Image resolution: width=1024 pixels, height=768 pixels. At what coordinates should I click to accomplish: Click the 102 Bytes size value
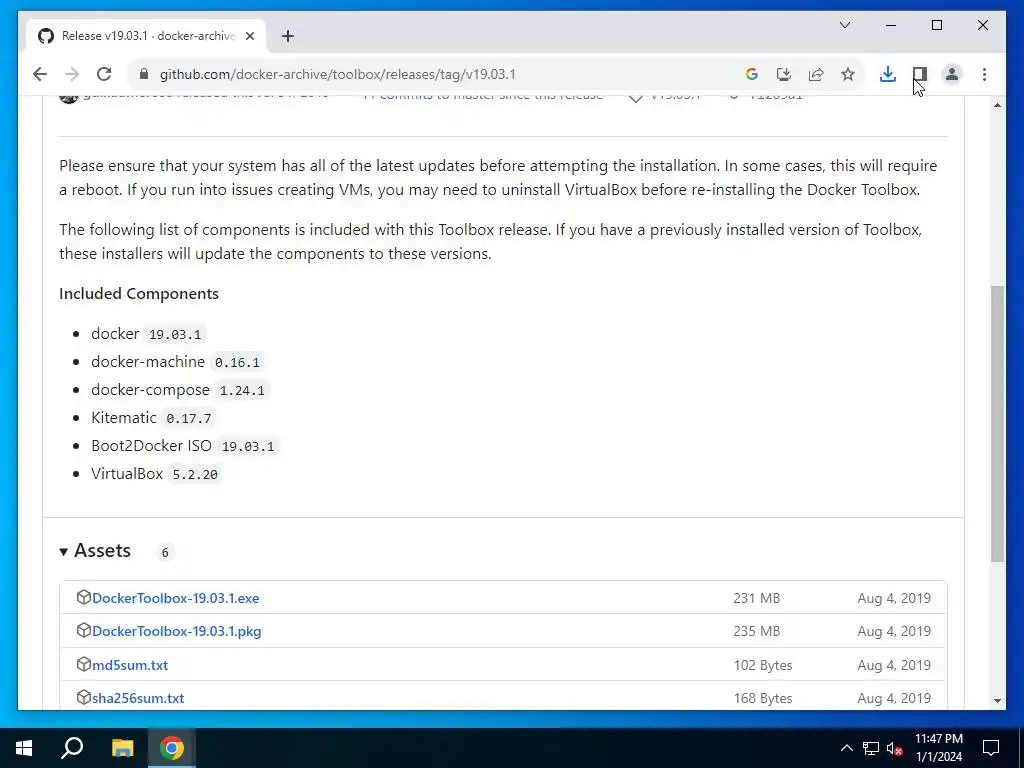[x=763, y=665]
